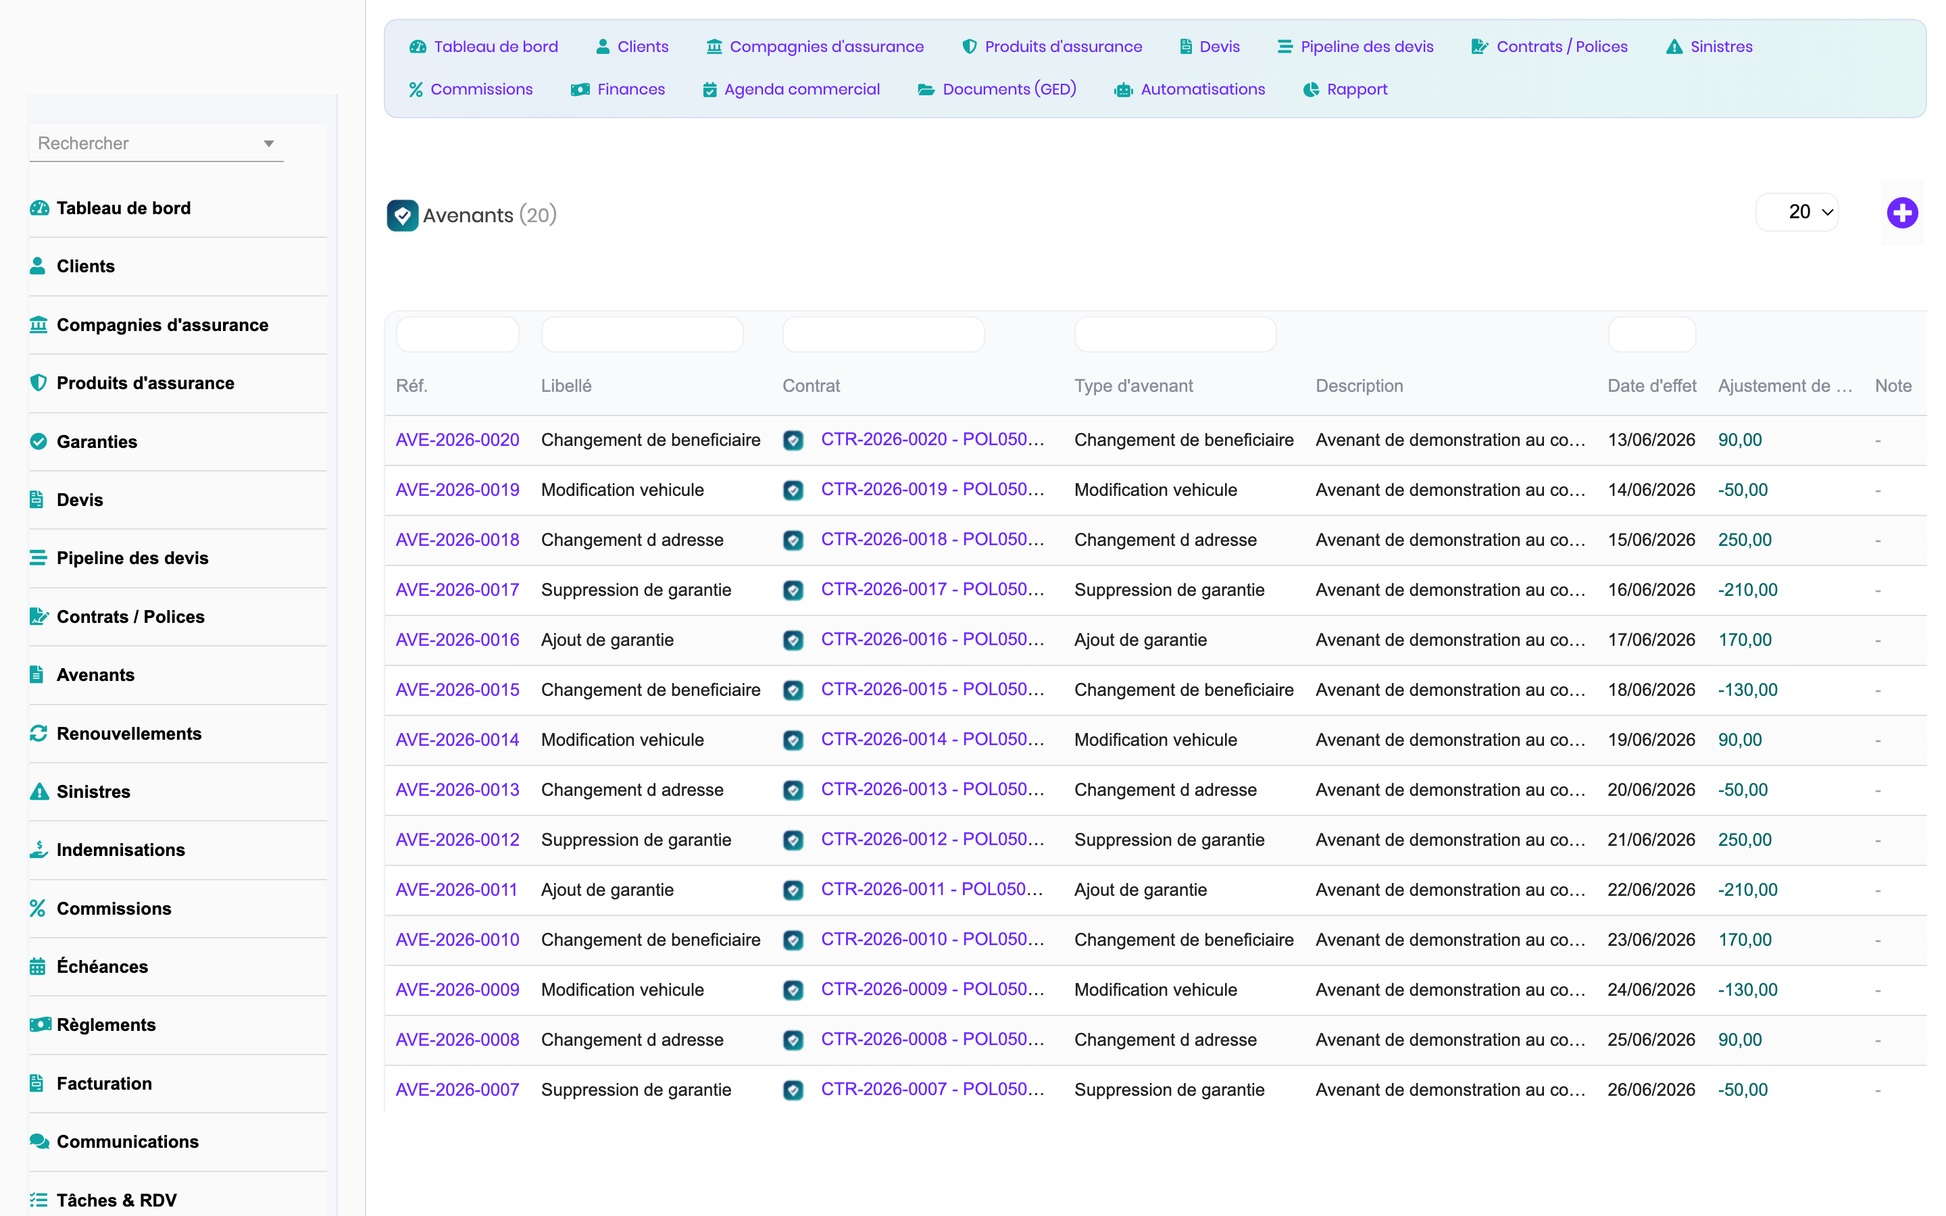
Task: Open Finances in top nav
Action: [x=618, y=90]
